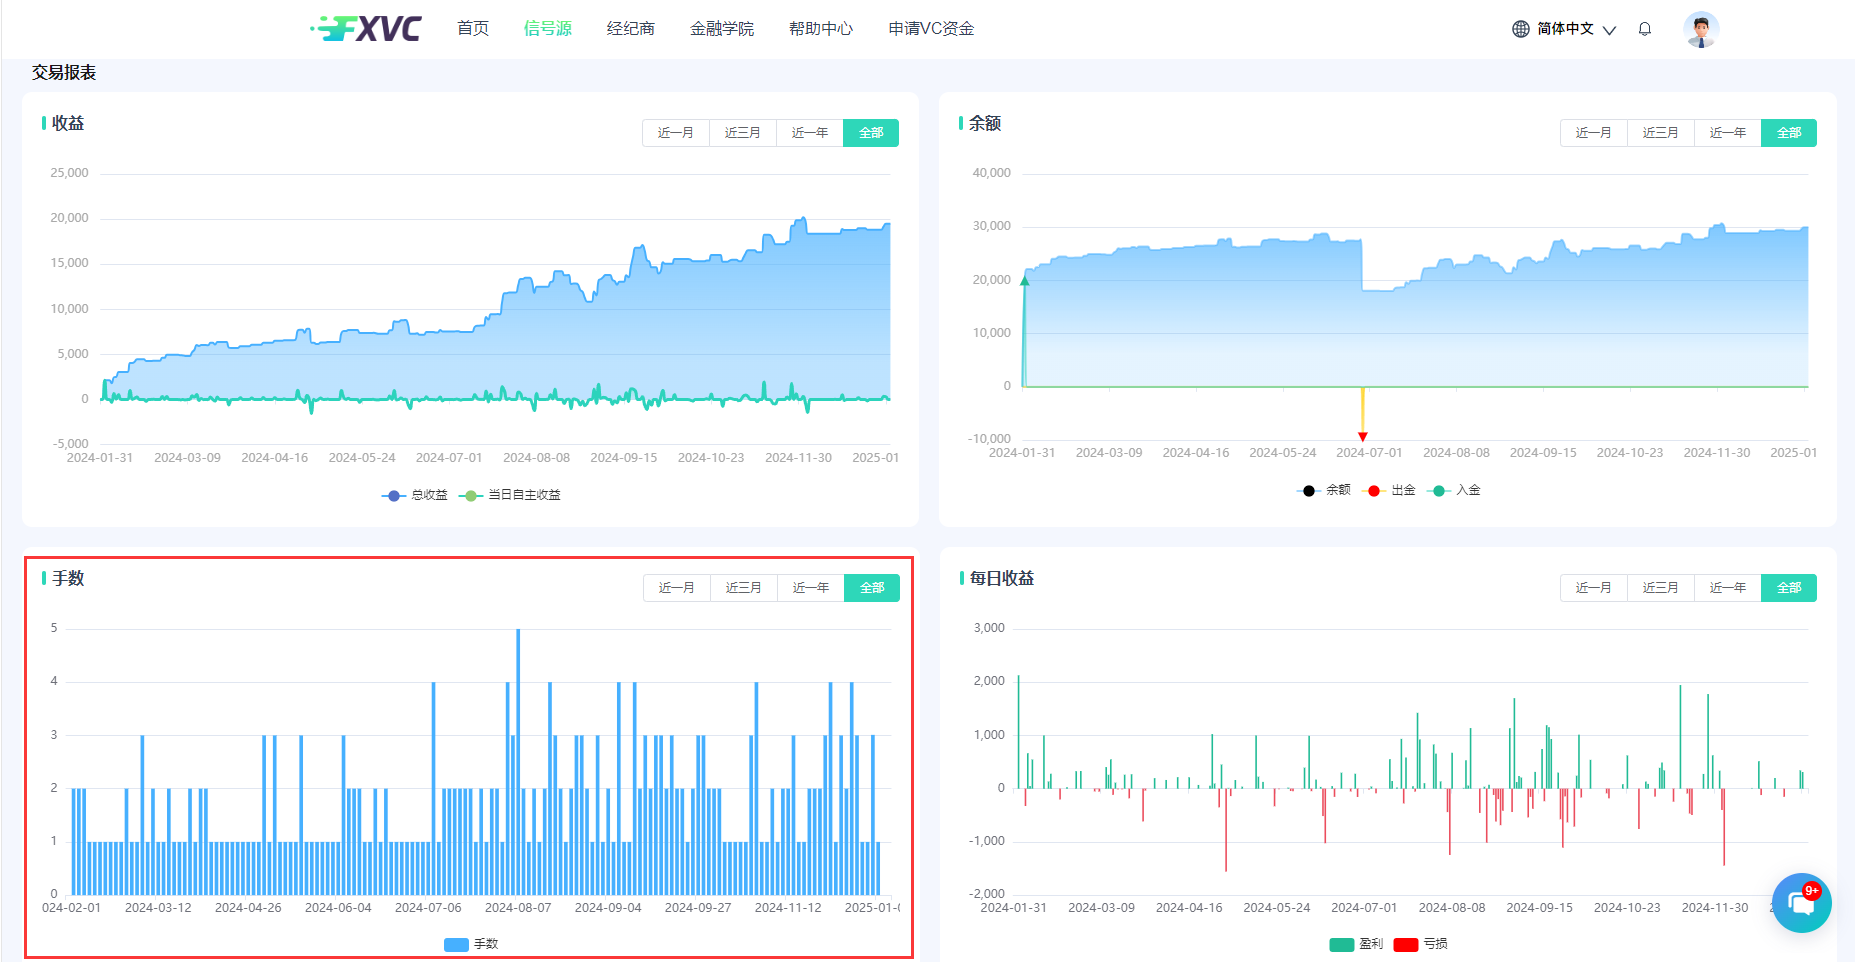Hide the 出金 series via legend
The height and width of the screenshot is (962, 1855).
tap(1390, 490)
